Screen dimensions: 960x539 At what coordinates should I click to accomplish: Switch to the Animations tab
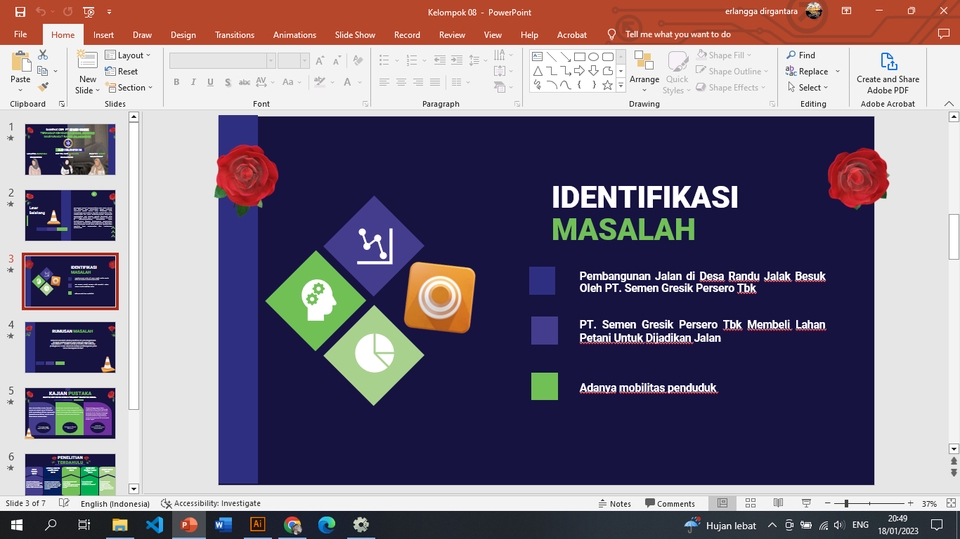coord(294,34)
